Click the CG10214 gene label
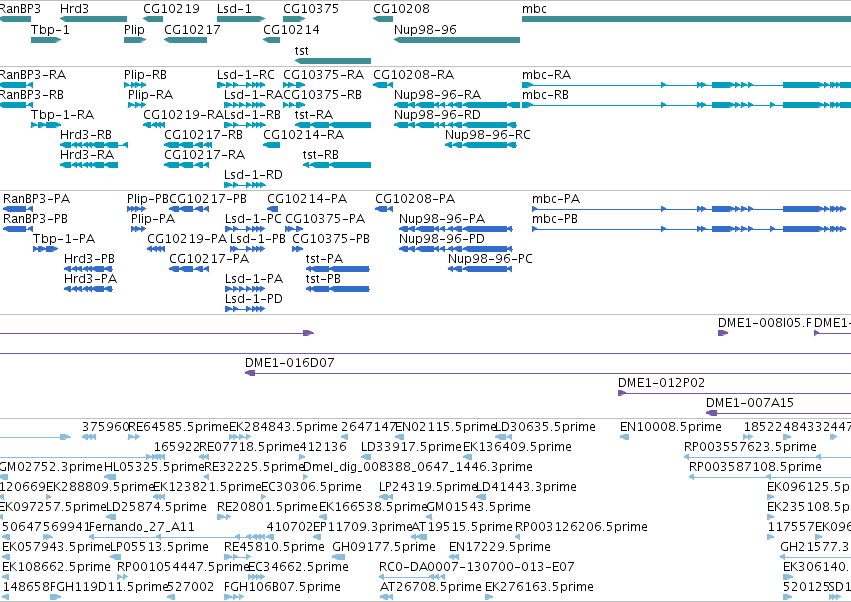 click(291, 29)
